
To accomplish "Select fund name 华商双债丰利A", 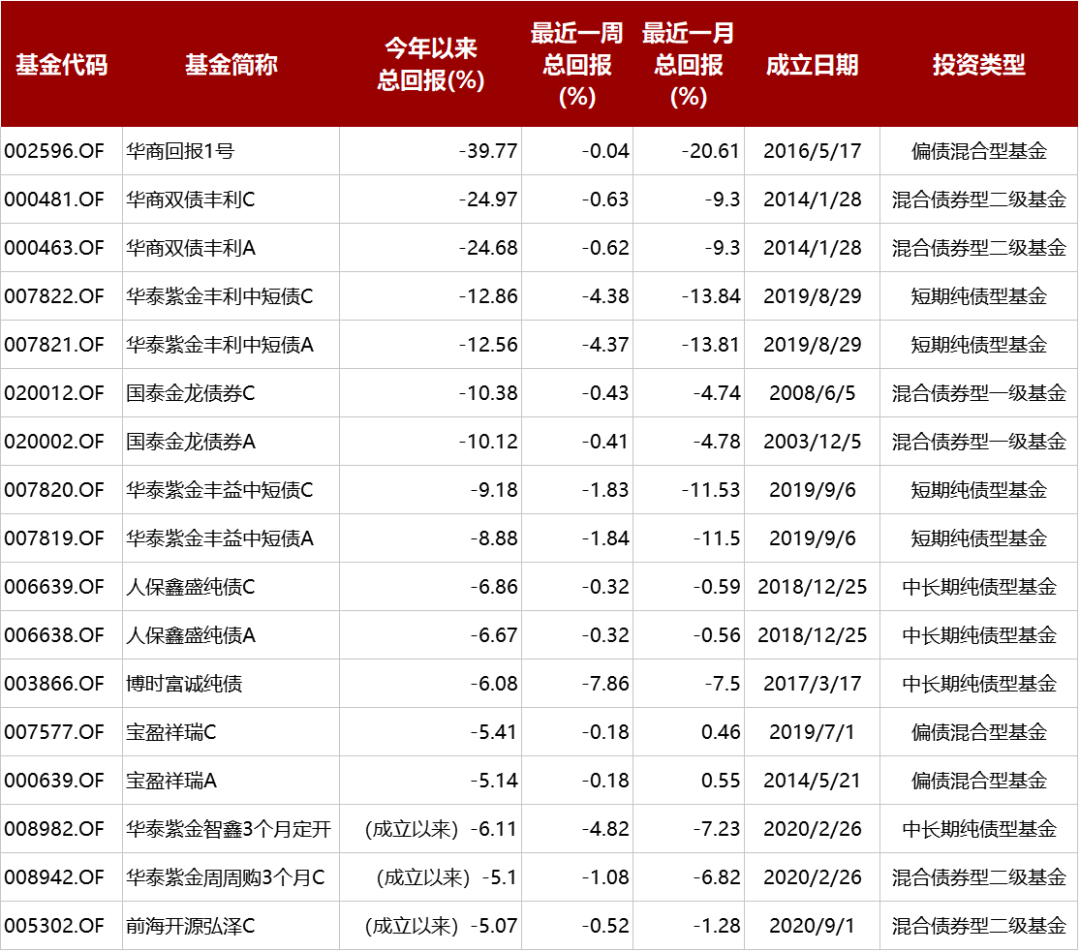I will point(191,247).
